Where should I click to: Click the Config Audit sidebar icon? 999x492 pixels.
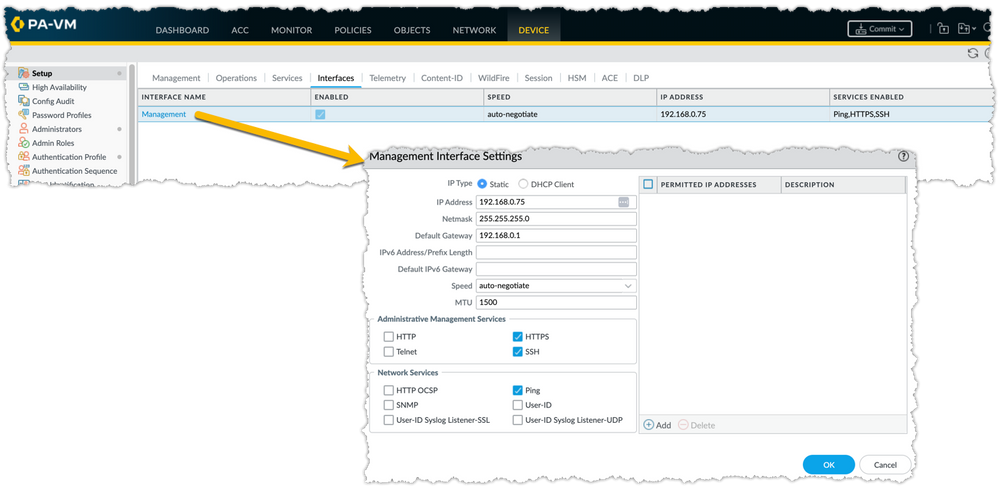pyautogui.click(x=24, y=101)
